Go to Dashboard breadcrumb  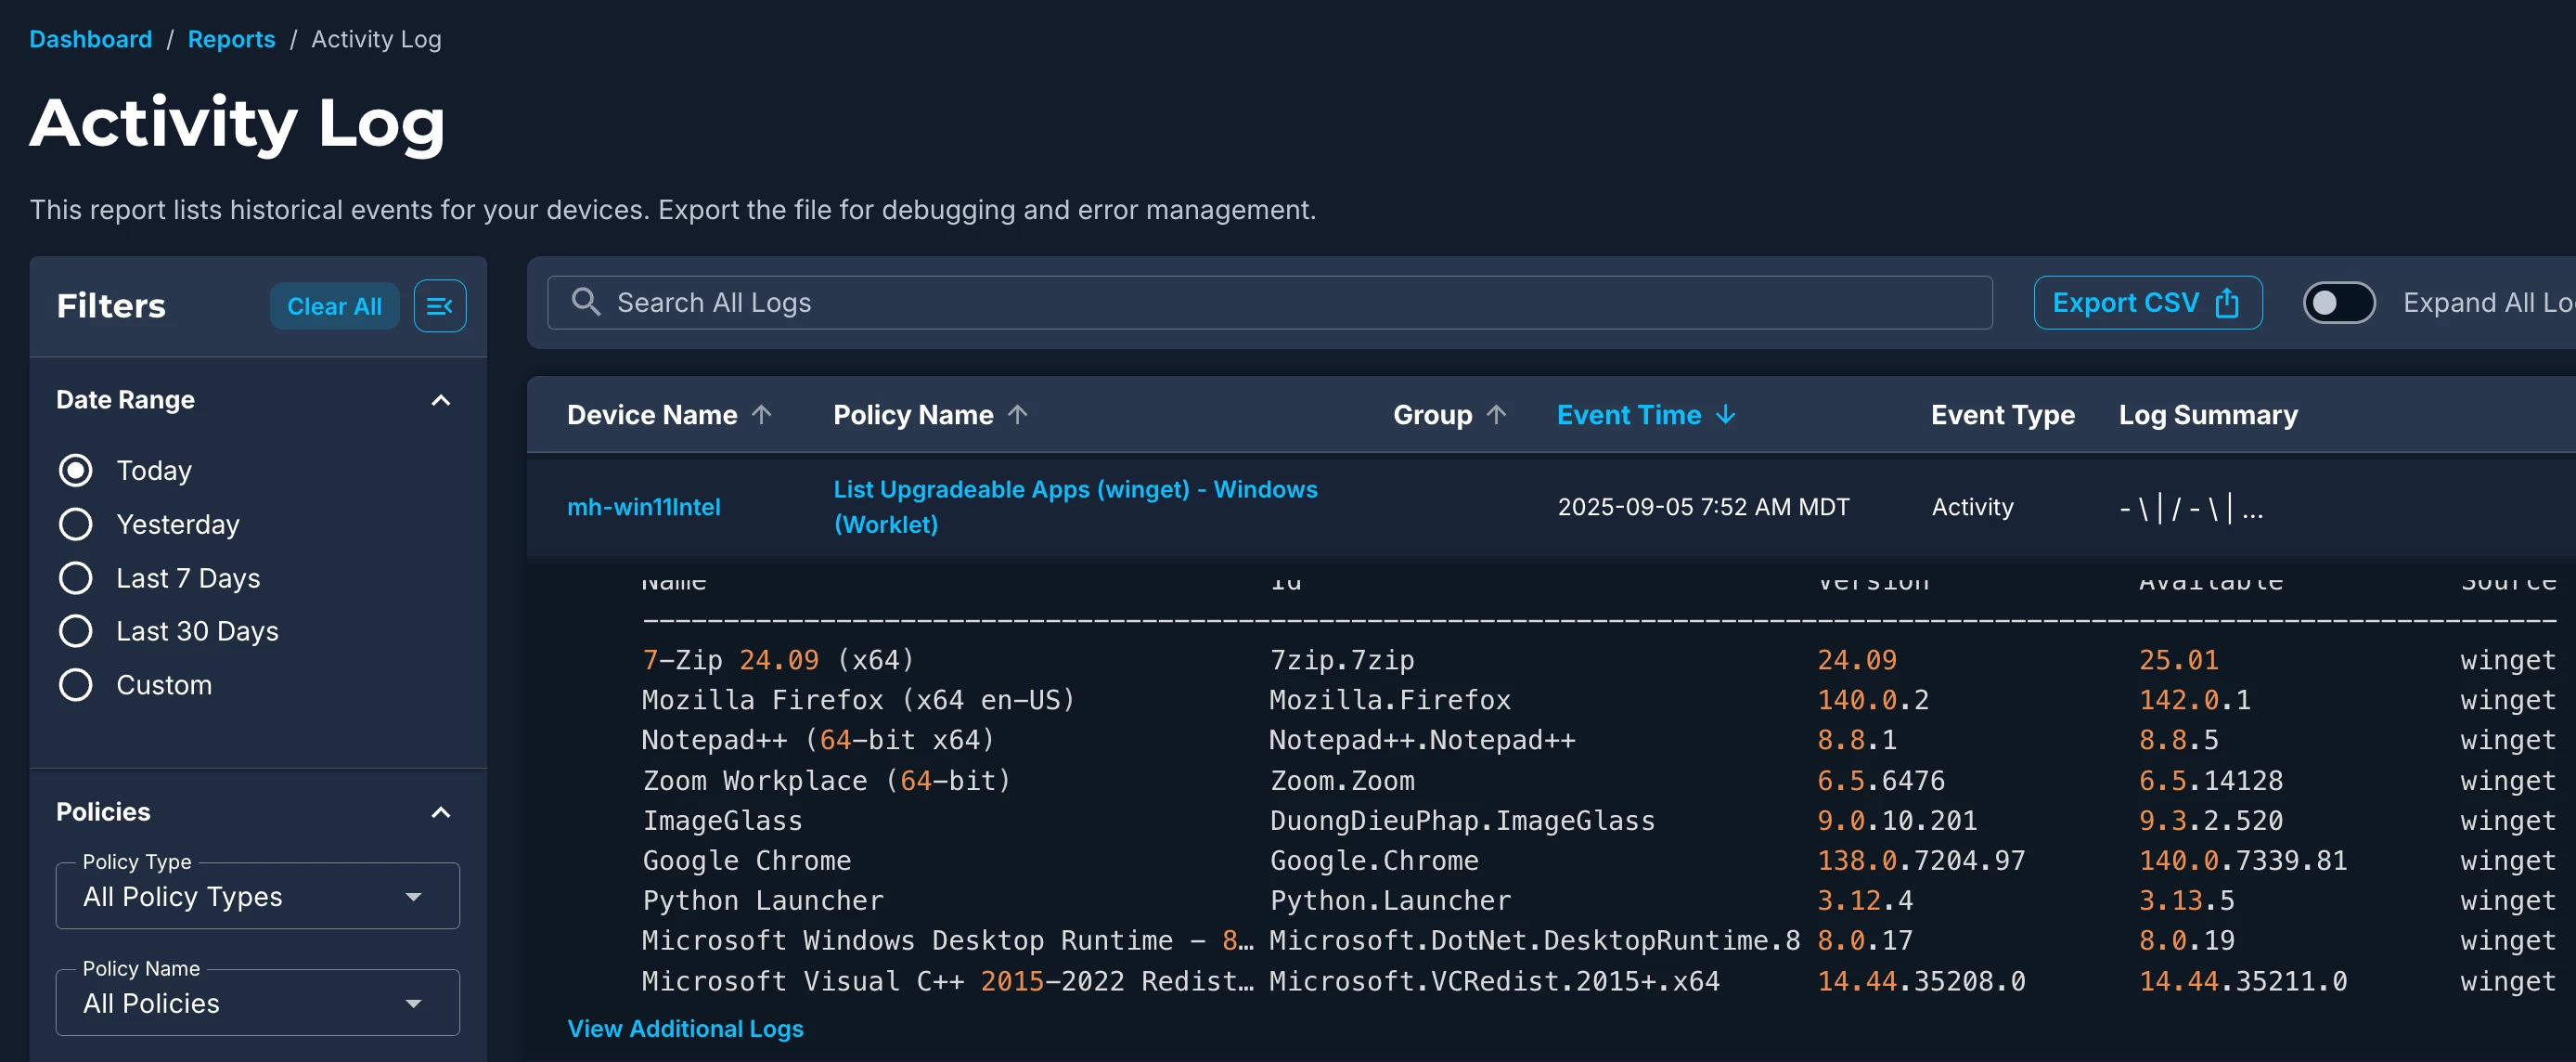91,39
